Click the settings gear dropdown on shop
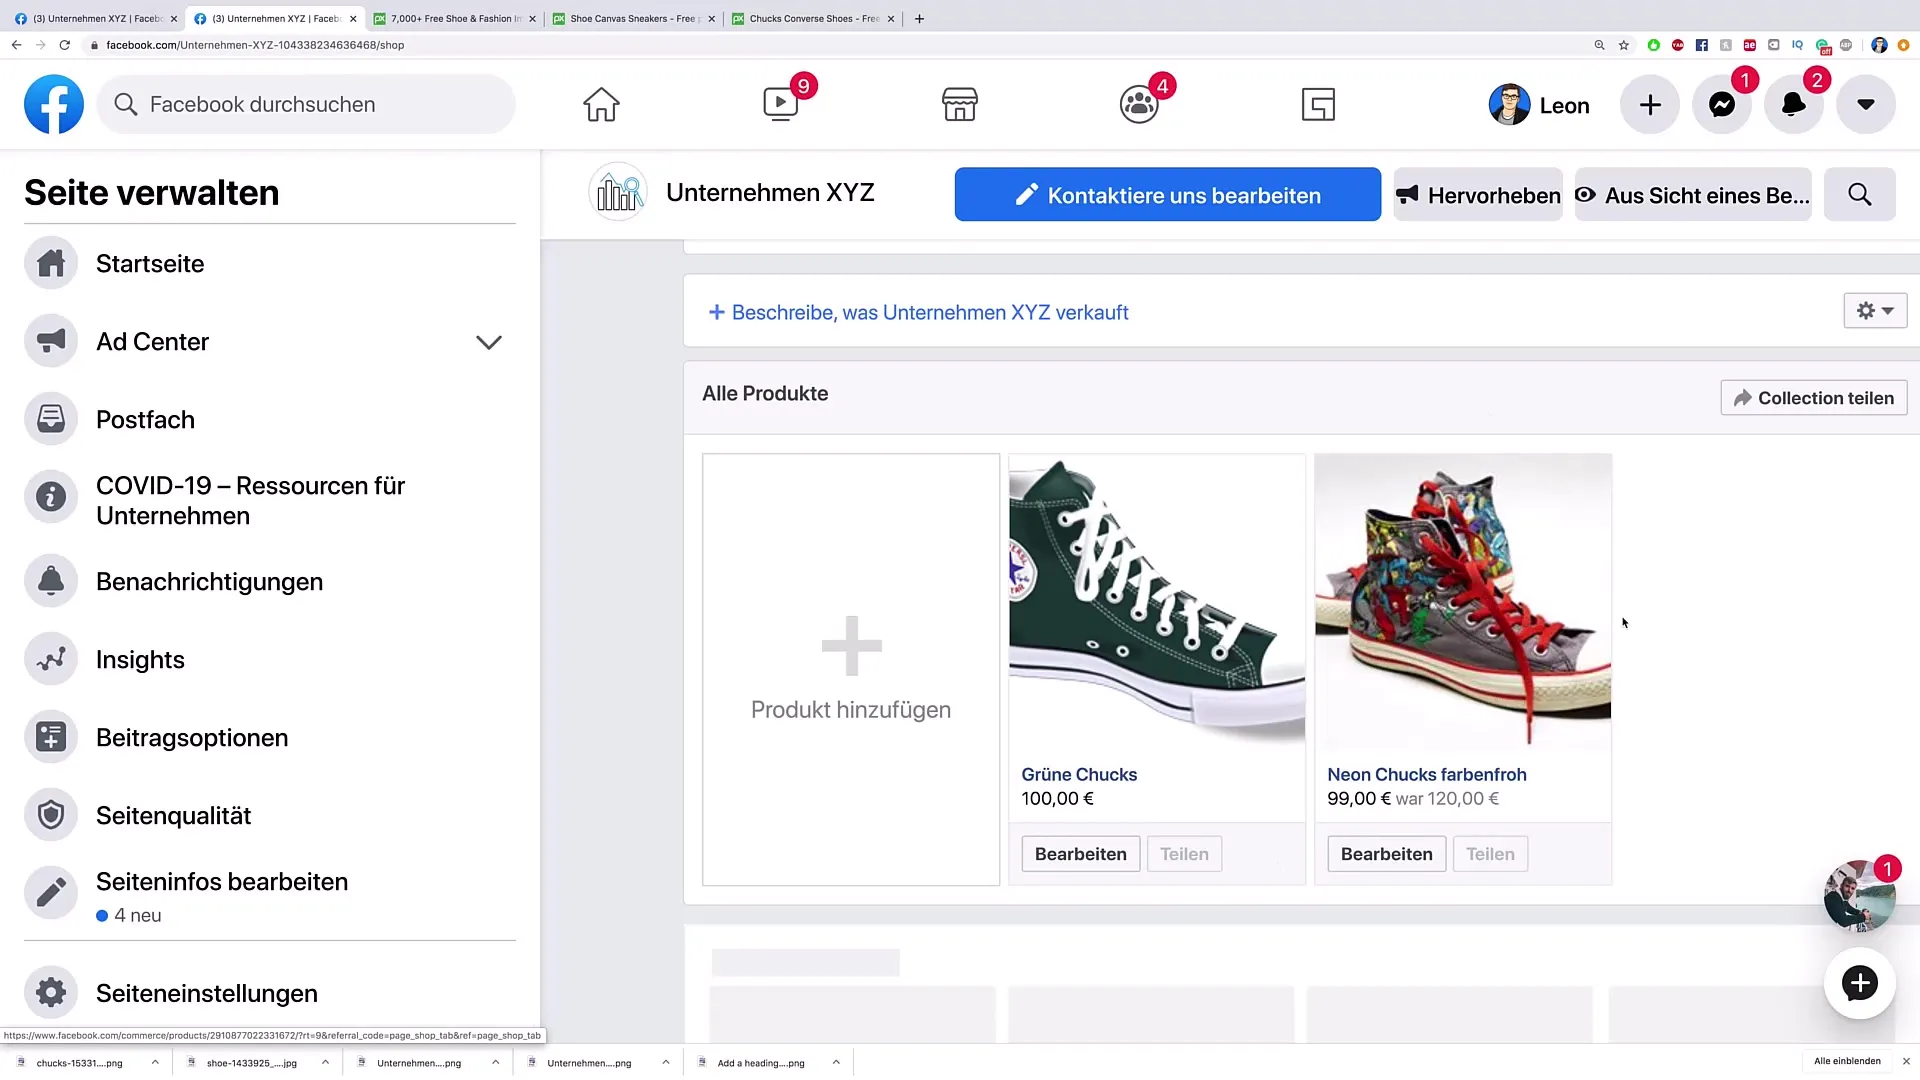Image resolution: width=1920 pixels, height=1080 pixels. click(x=1874, y=310)
